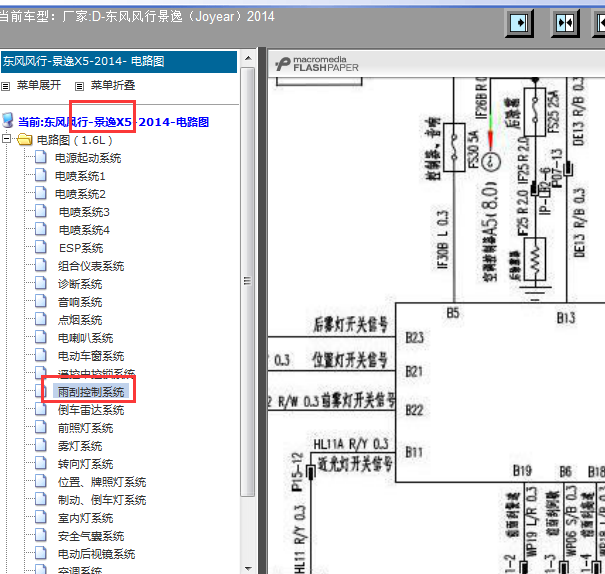Viewport: 605px width, 574px height.
Task: Click the B5 pin label in diagram
Action: pyautogui.click(x=453, y=313)
